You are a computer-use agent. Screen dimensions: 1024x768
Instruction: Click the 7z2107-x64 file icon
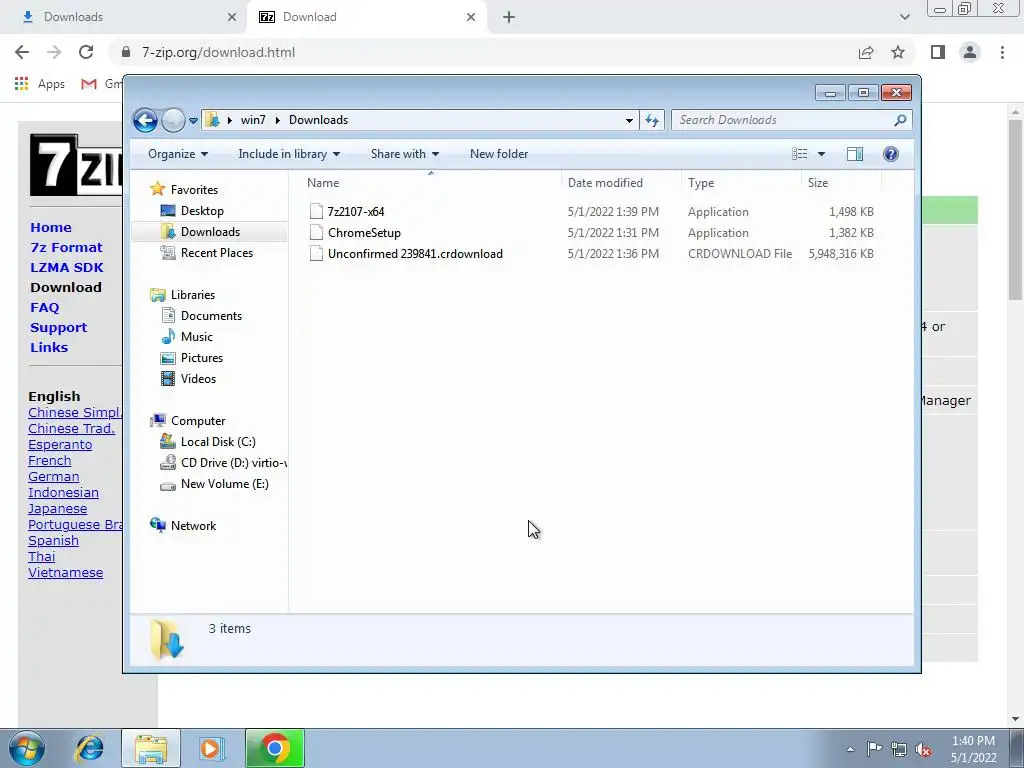(316, 212)
